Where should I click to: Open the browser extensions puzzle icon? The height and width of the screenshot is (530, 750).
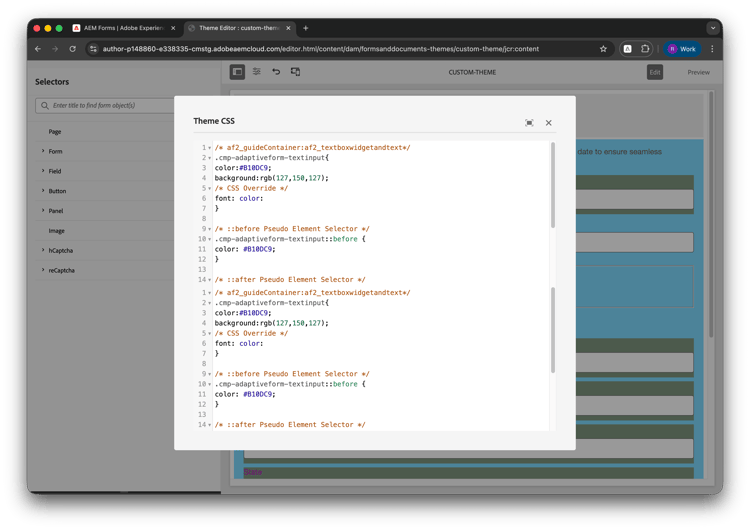tap(645, 48)
